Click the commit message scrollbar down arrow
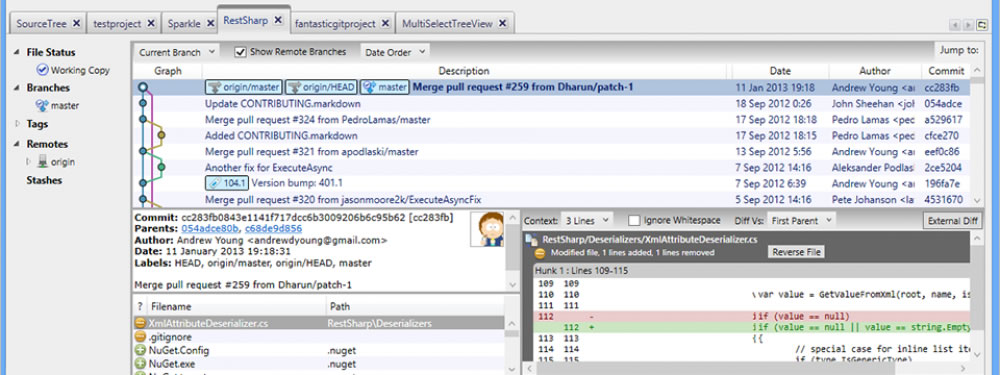Image resolution: width=1000 pixels, height=375 pixels. click(513, 284)
